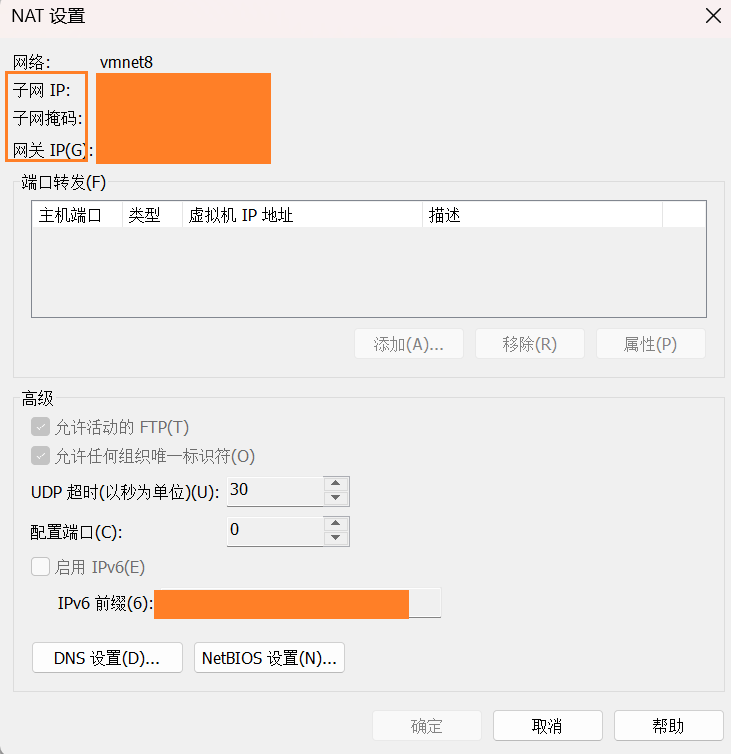
Task: Click 添加 port forwarding button
Action: pos(409,344)
